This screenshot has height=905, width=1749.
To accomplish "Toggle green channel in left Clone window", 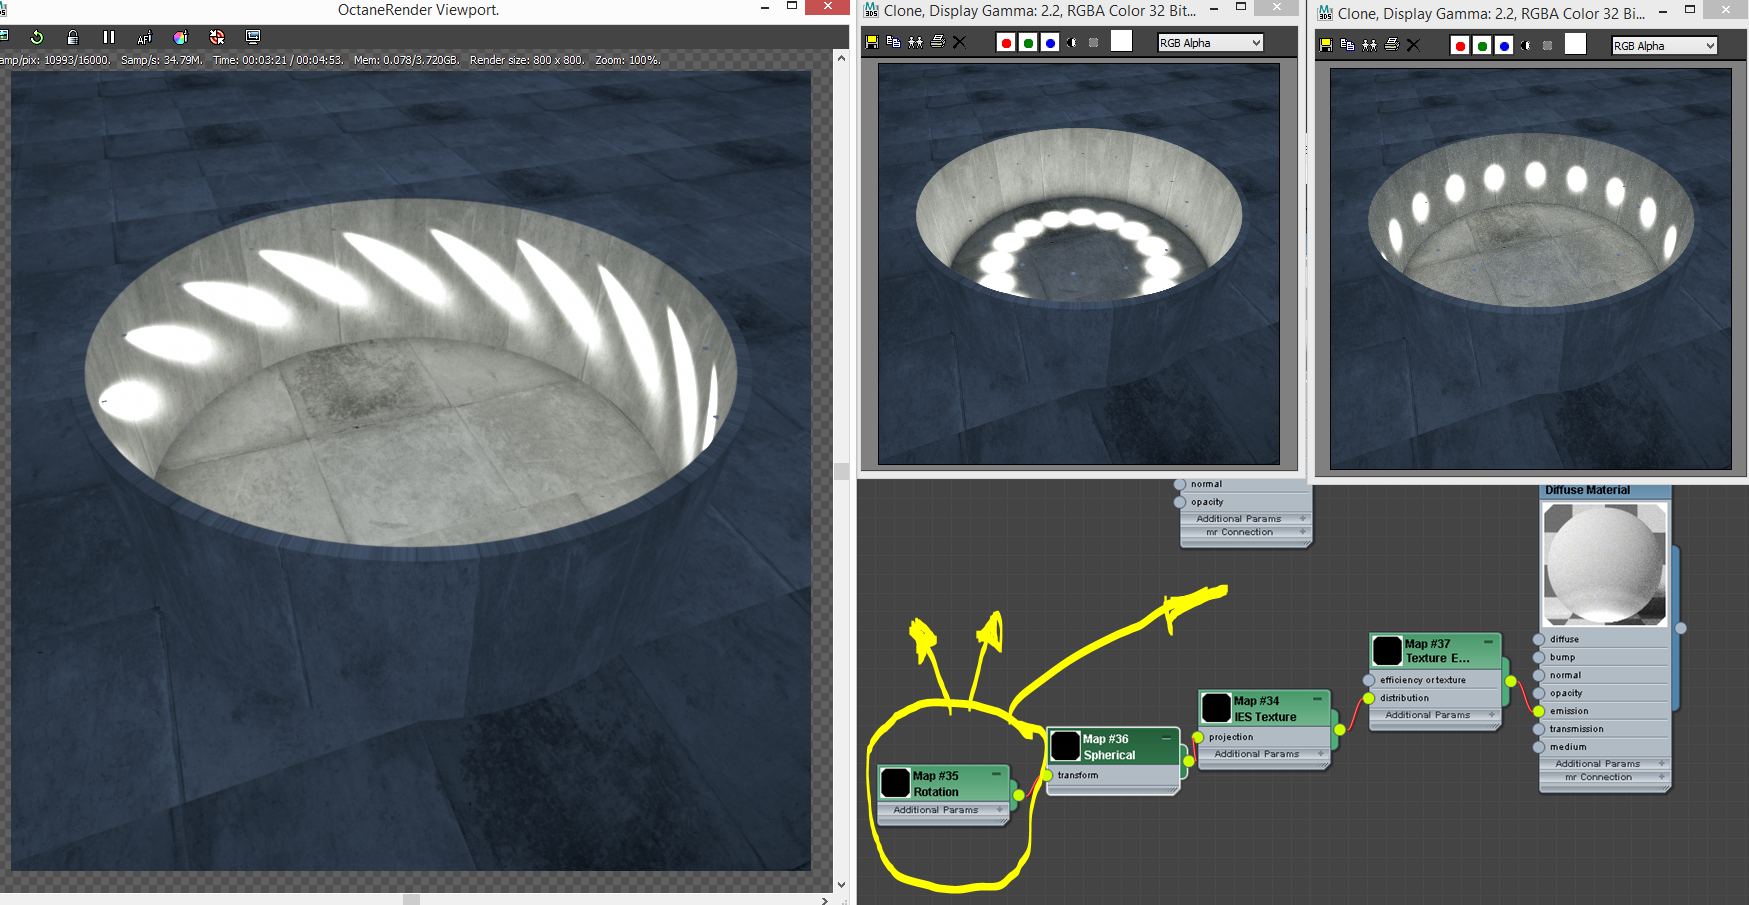I will coord(1028,42).
